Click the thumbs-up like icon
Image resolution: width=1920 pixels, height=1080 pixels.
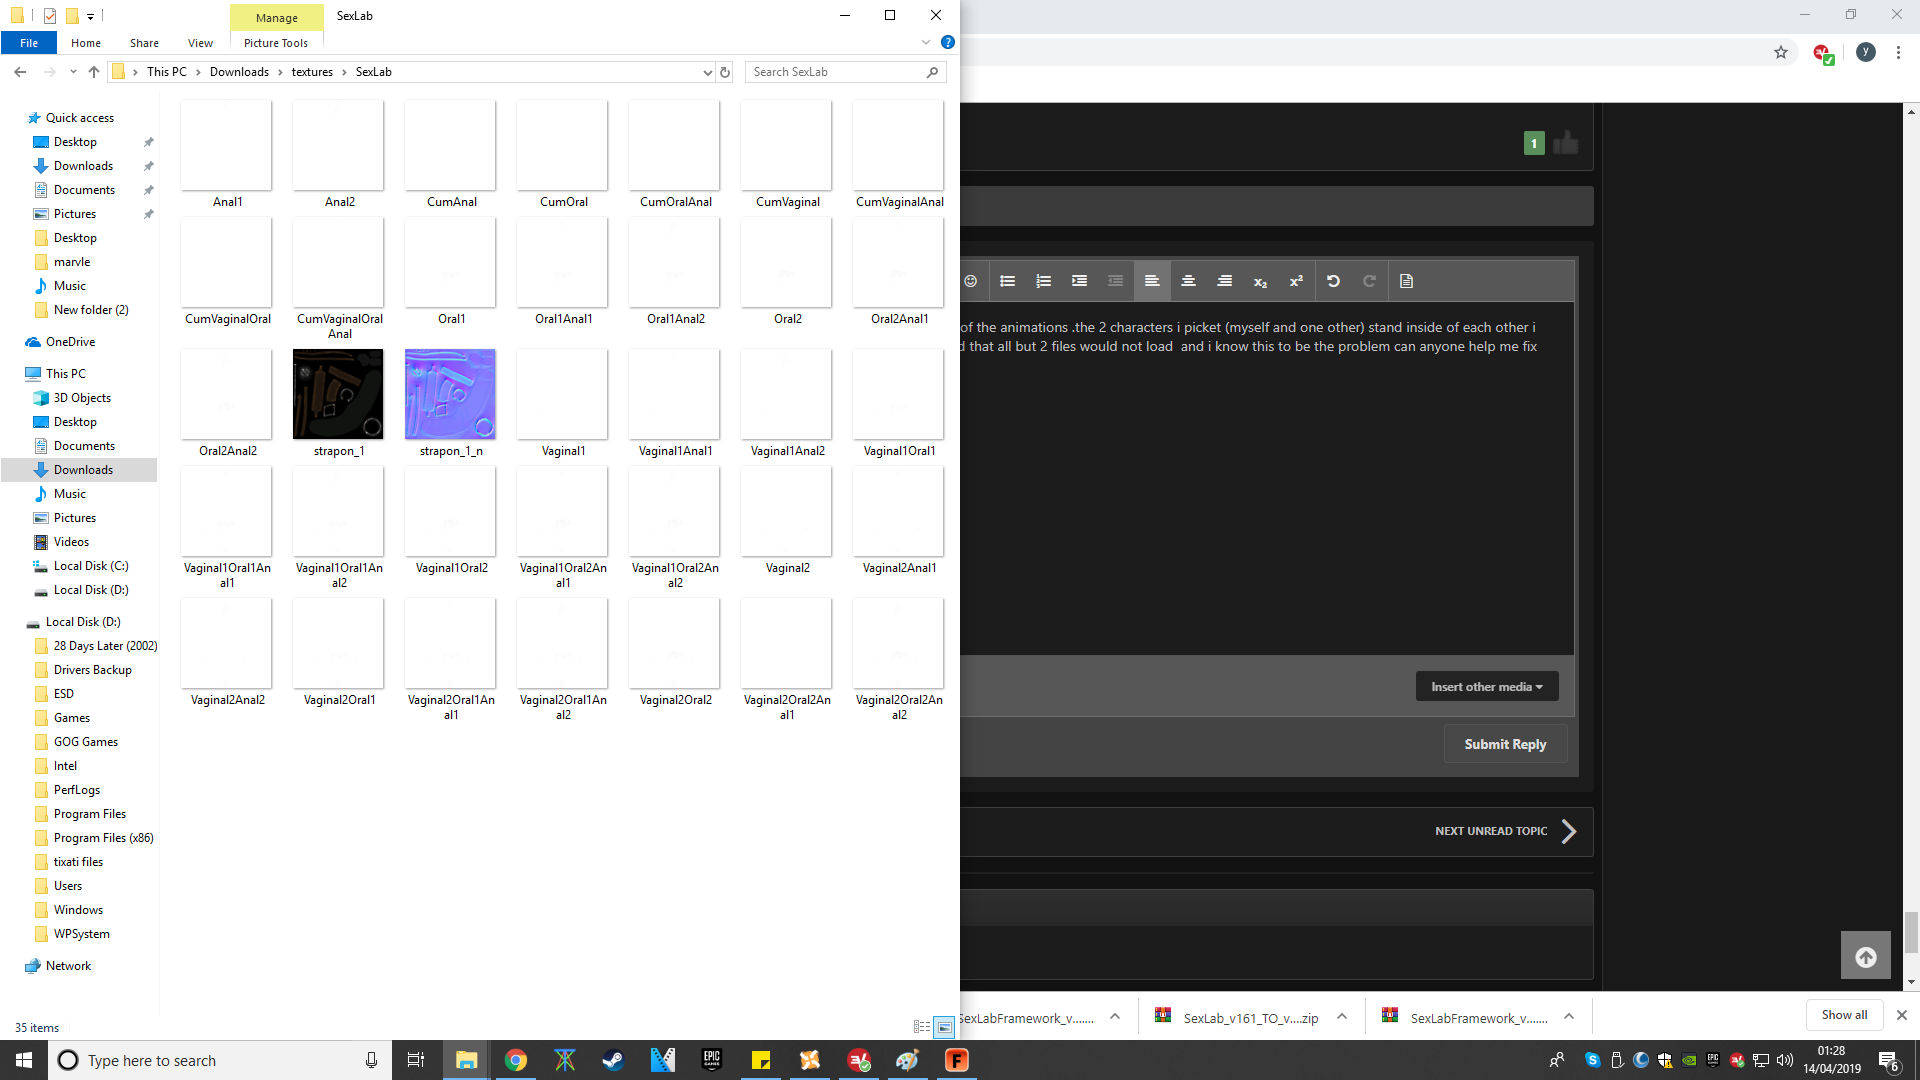(x=1565, y=143)
